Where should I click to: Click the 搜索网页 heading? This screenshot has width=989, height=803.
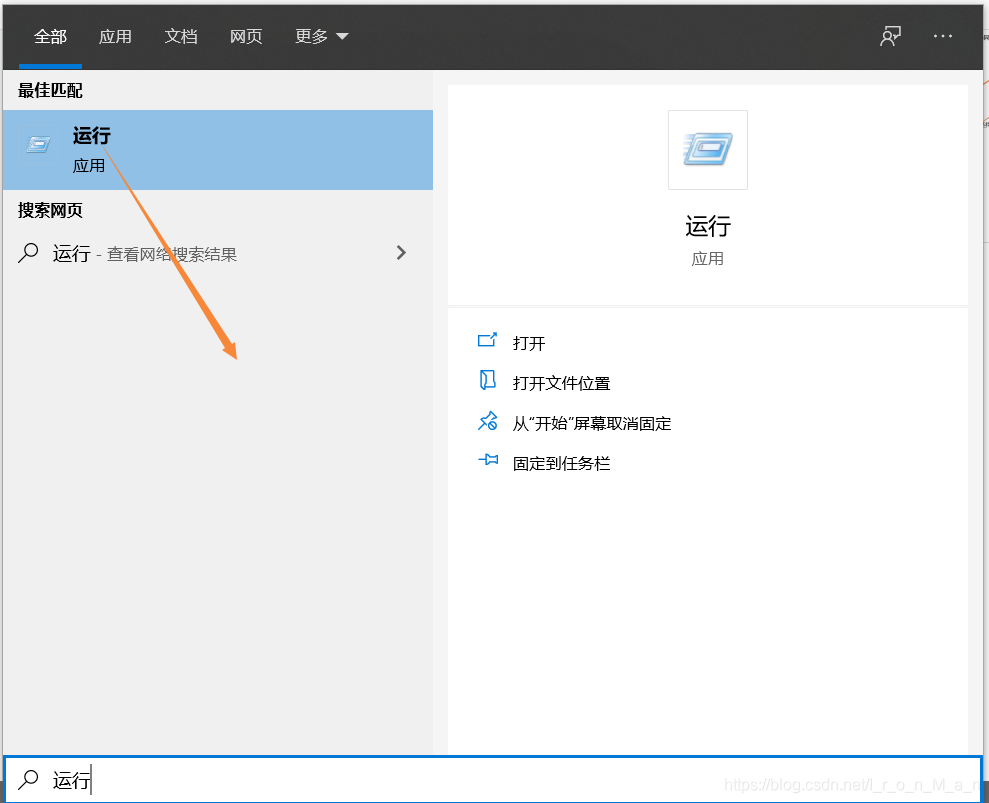50,211
